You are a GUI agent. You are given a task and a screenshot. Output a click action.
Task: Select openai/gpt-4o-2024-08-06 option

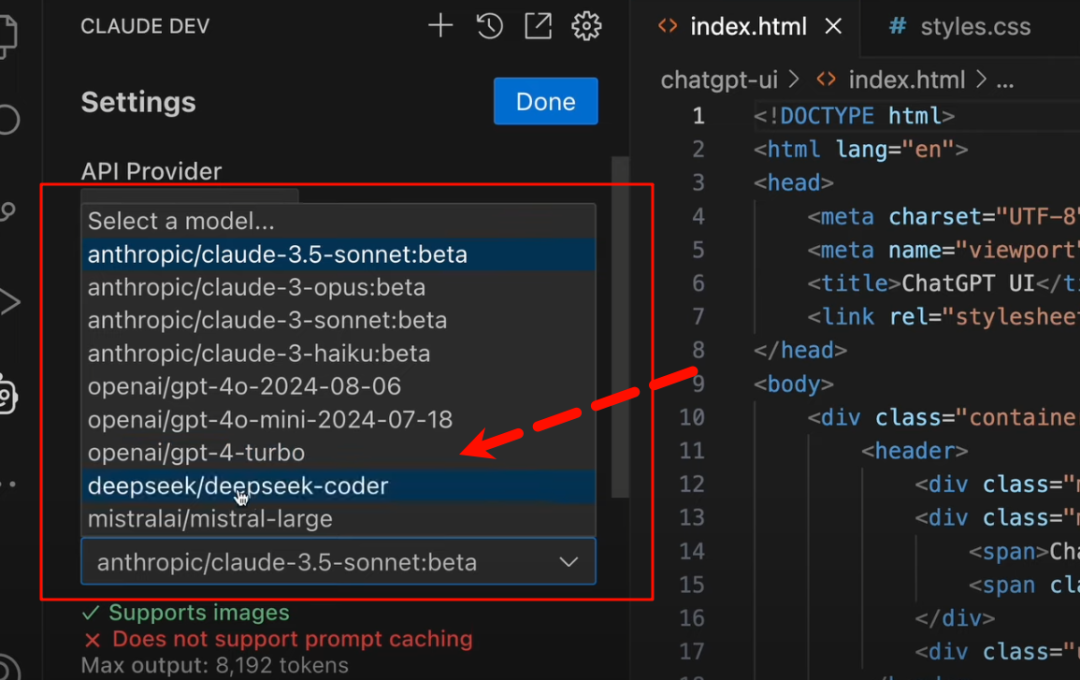pyautogui.click(x=338, y=387)
